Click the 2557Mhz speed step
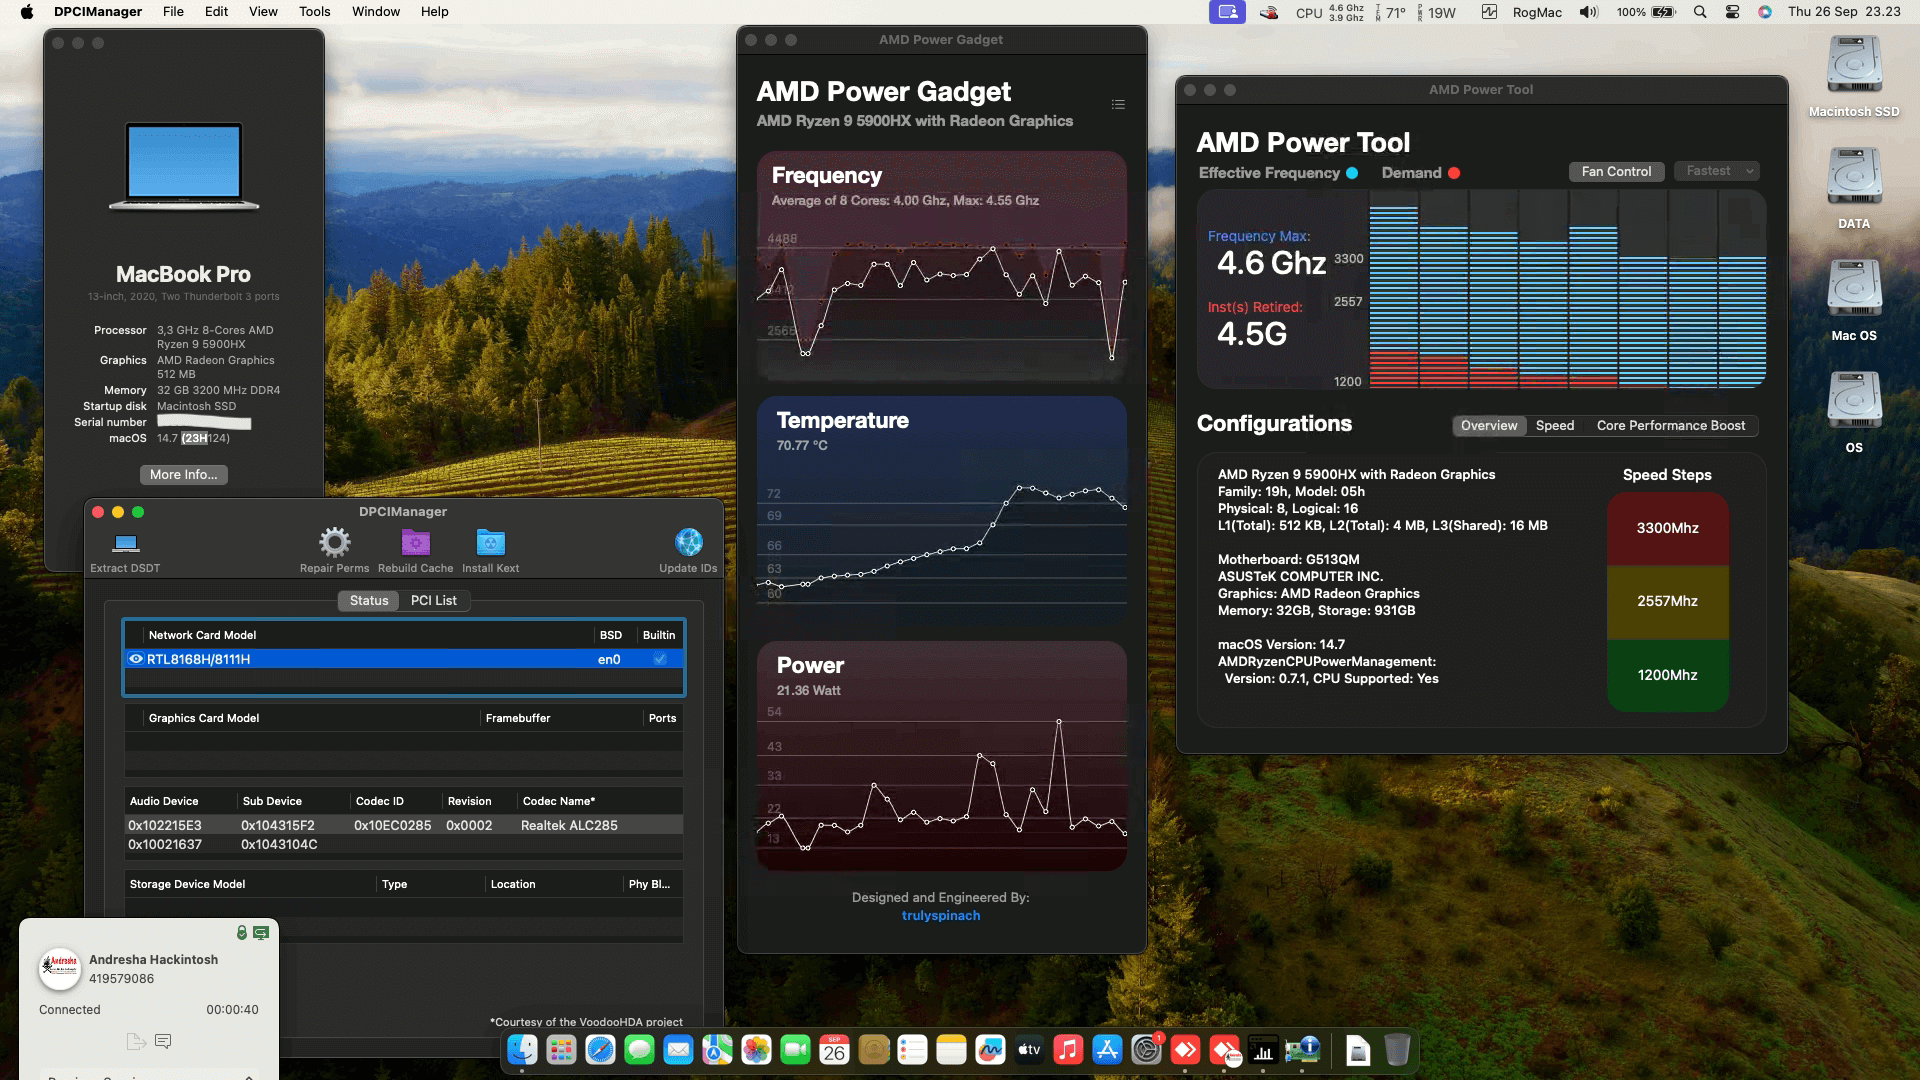Viewport: 1920px width, 1080px height. [x=1667, y=601]
